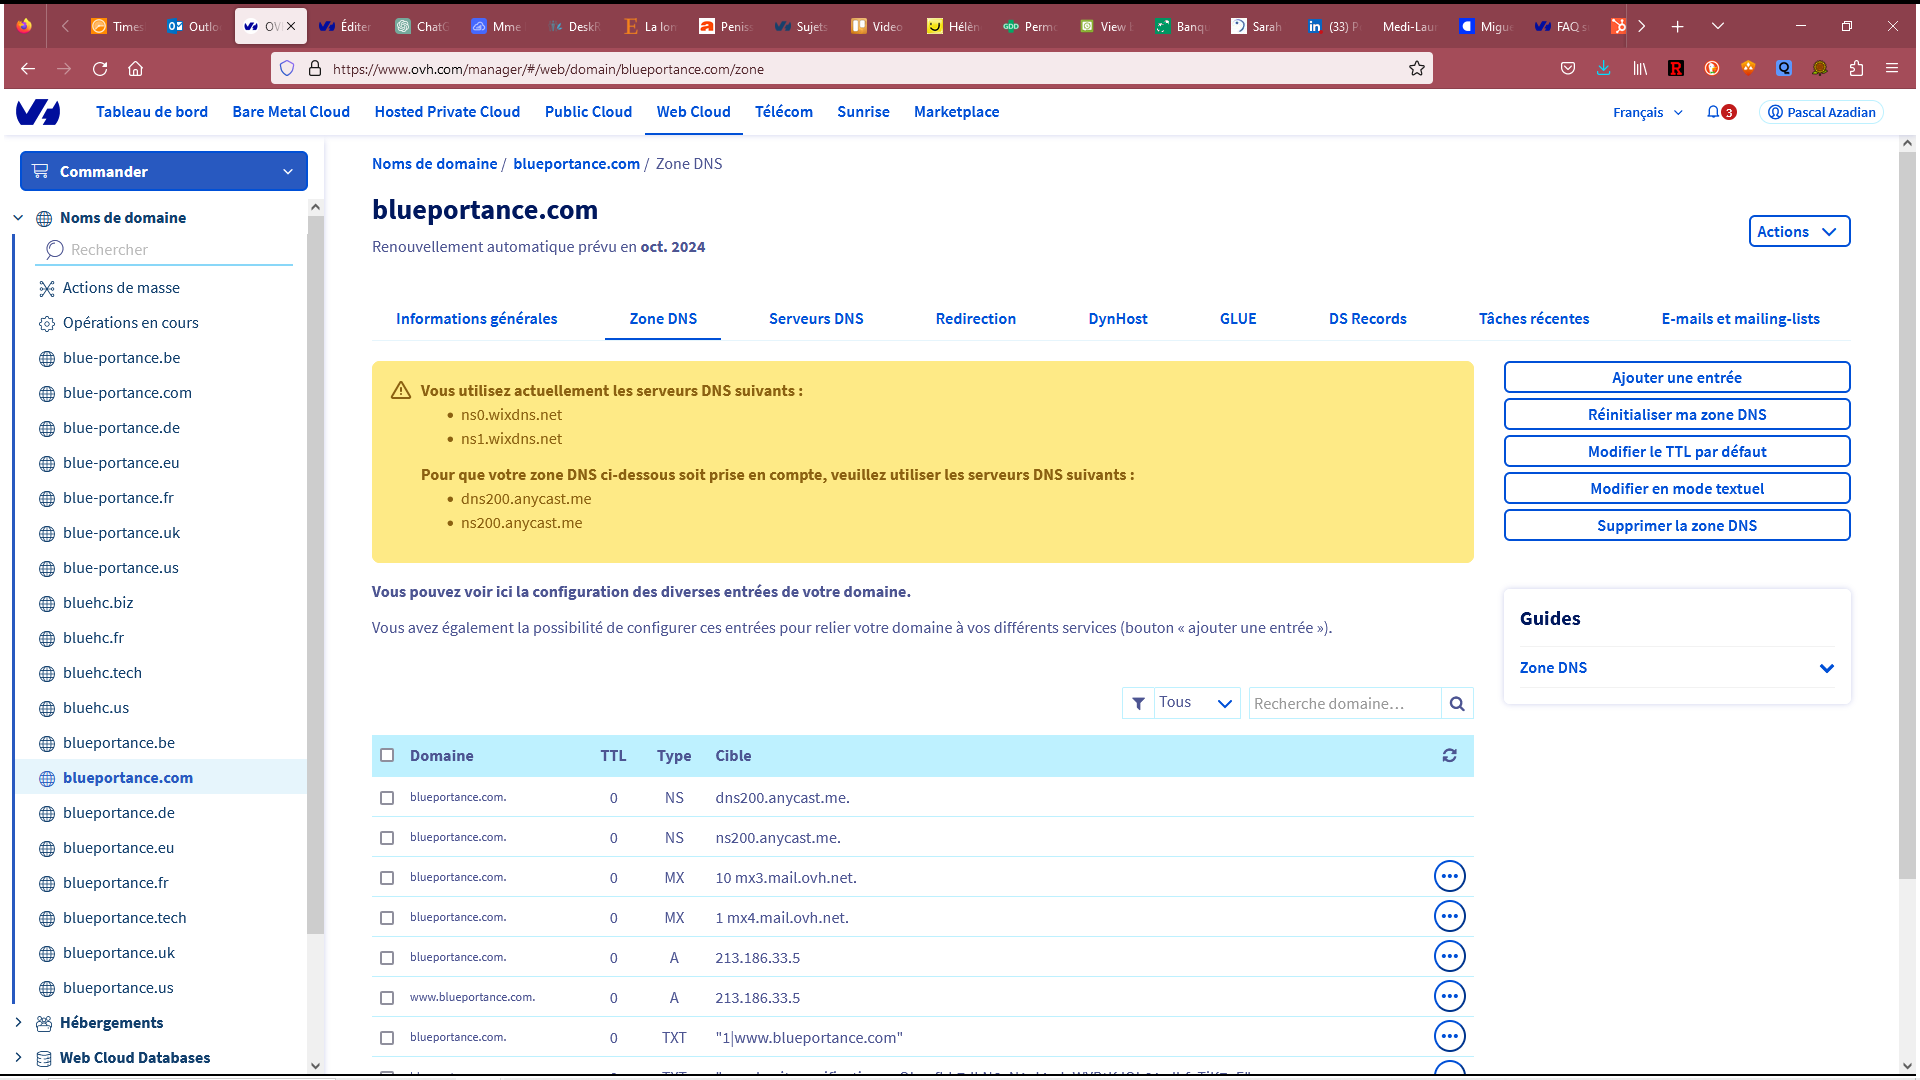Go back with the browser back arrow
1920x1080 pixels.
(28, 69)
